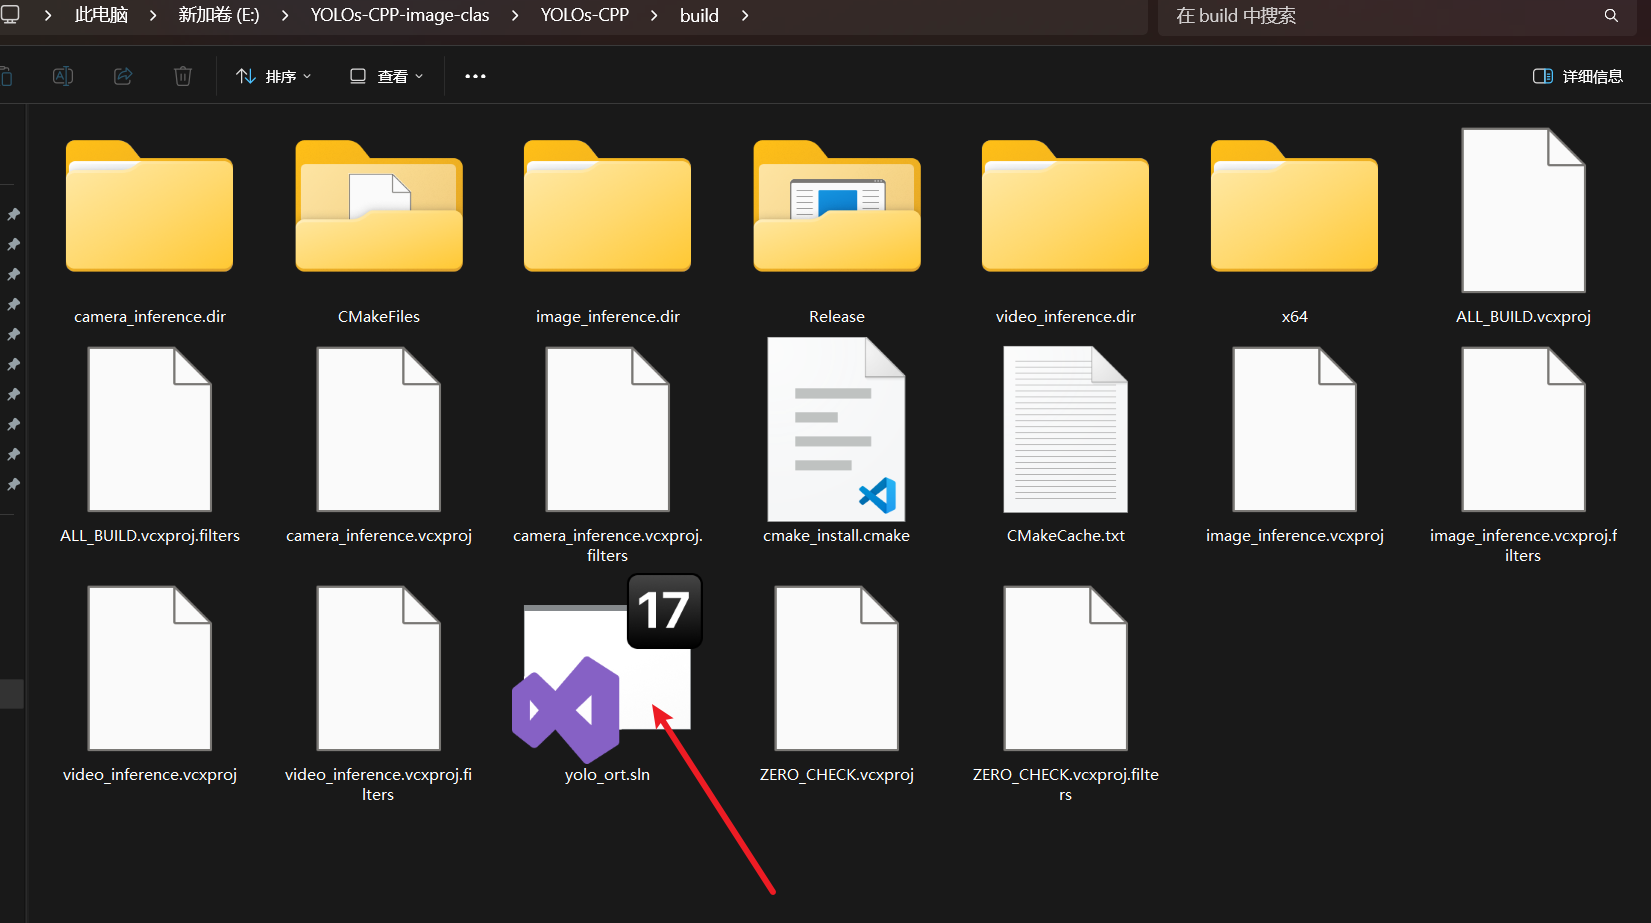Viewport: 1651px width, 923px height.
Task: Click the x64 folder name label
Action: coord(1294,317)
